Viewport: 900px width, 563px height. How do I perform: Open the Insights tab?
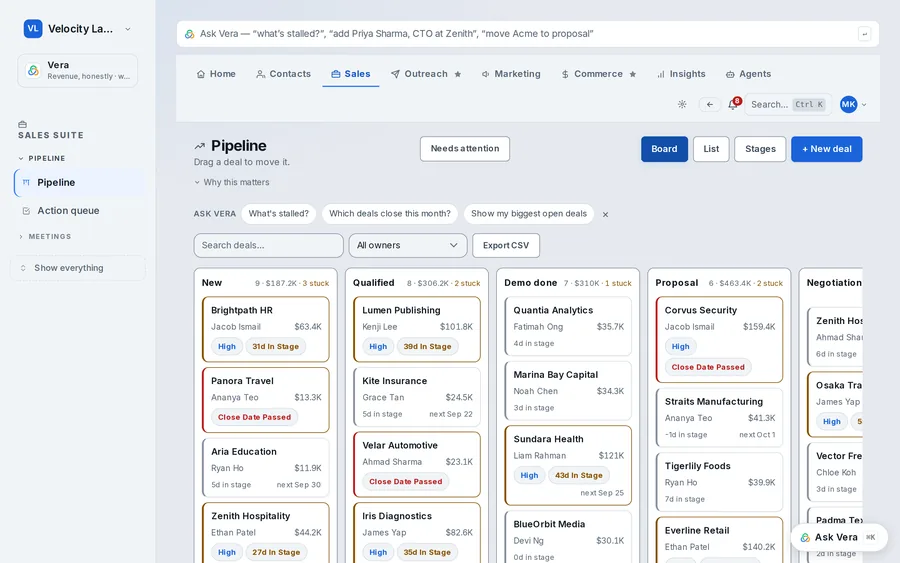[681, 74]
